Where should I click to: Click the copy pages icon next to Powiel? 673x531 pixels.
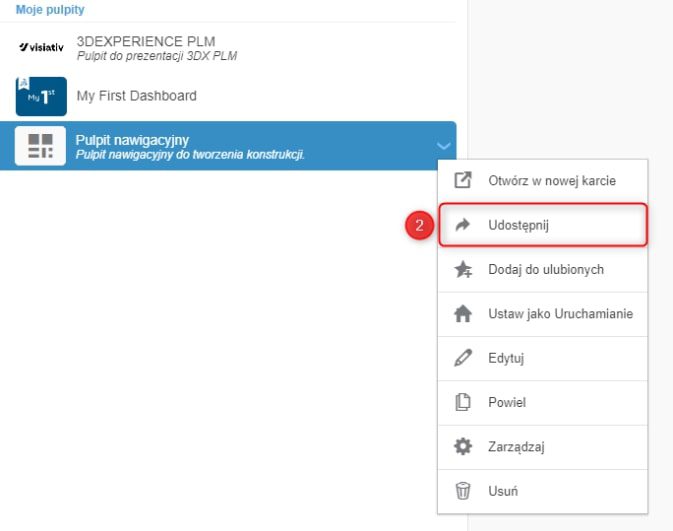point(463,402)
